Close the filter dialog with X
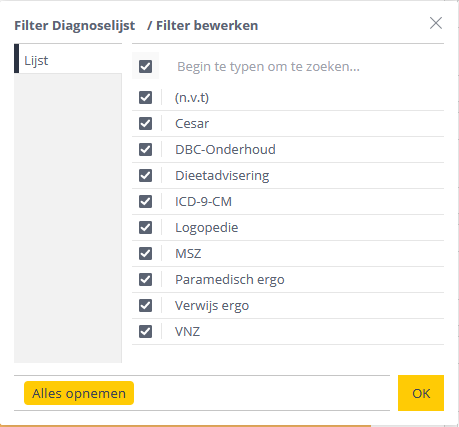The image size is (459, 427). (436, 23)
